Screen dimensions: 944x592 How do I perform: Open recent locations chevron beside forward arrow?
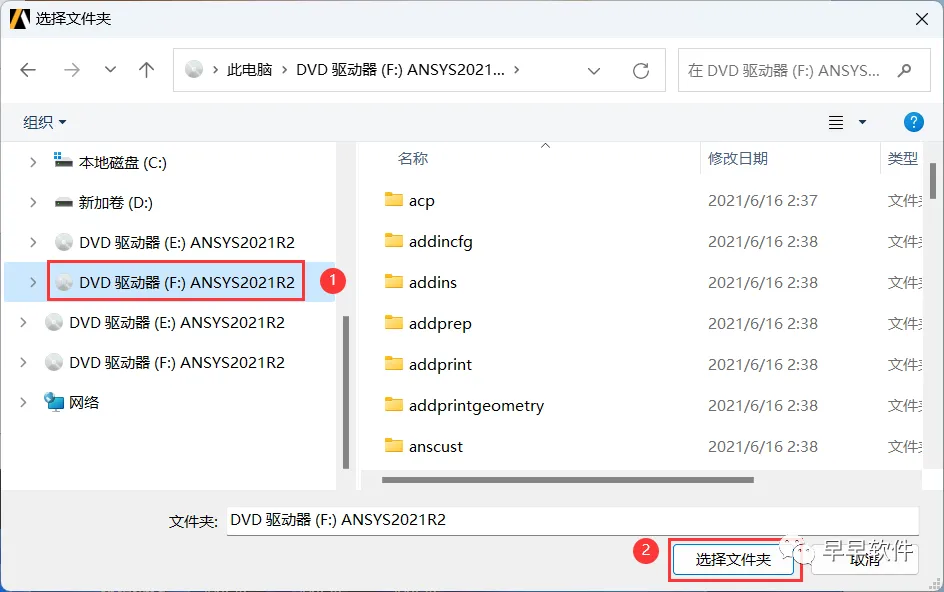click(110, 70)
